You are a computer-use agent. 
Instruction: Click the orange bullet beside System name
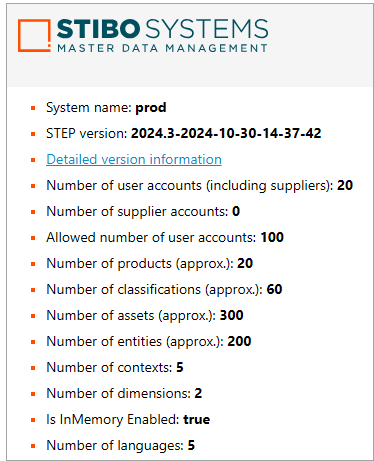(33, 108)
